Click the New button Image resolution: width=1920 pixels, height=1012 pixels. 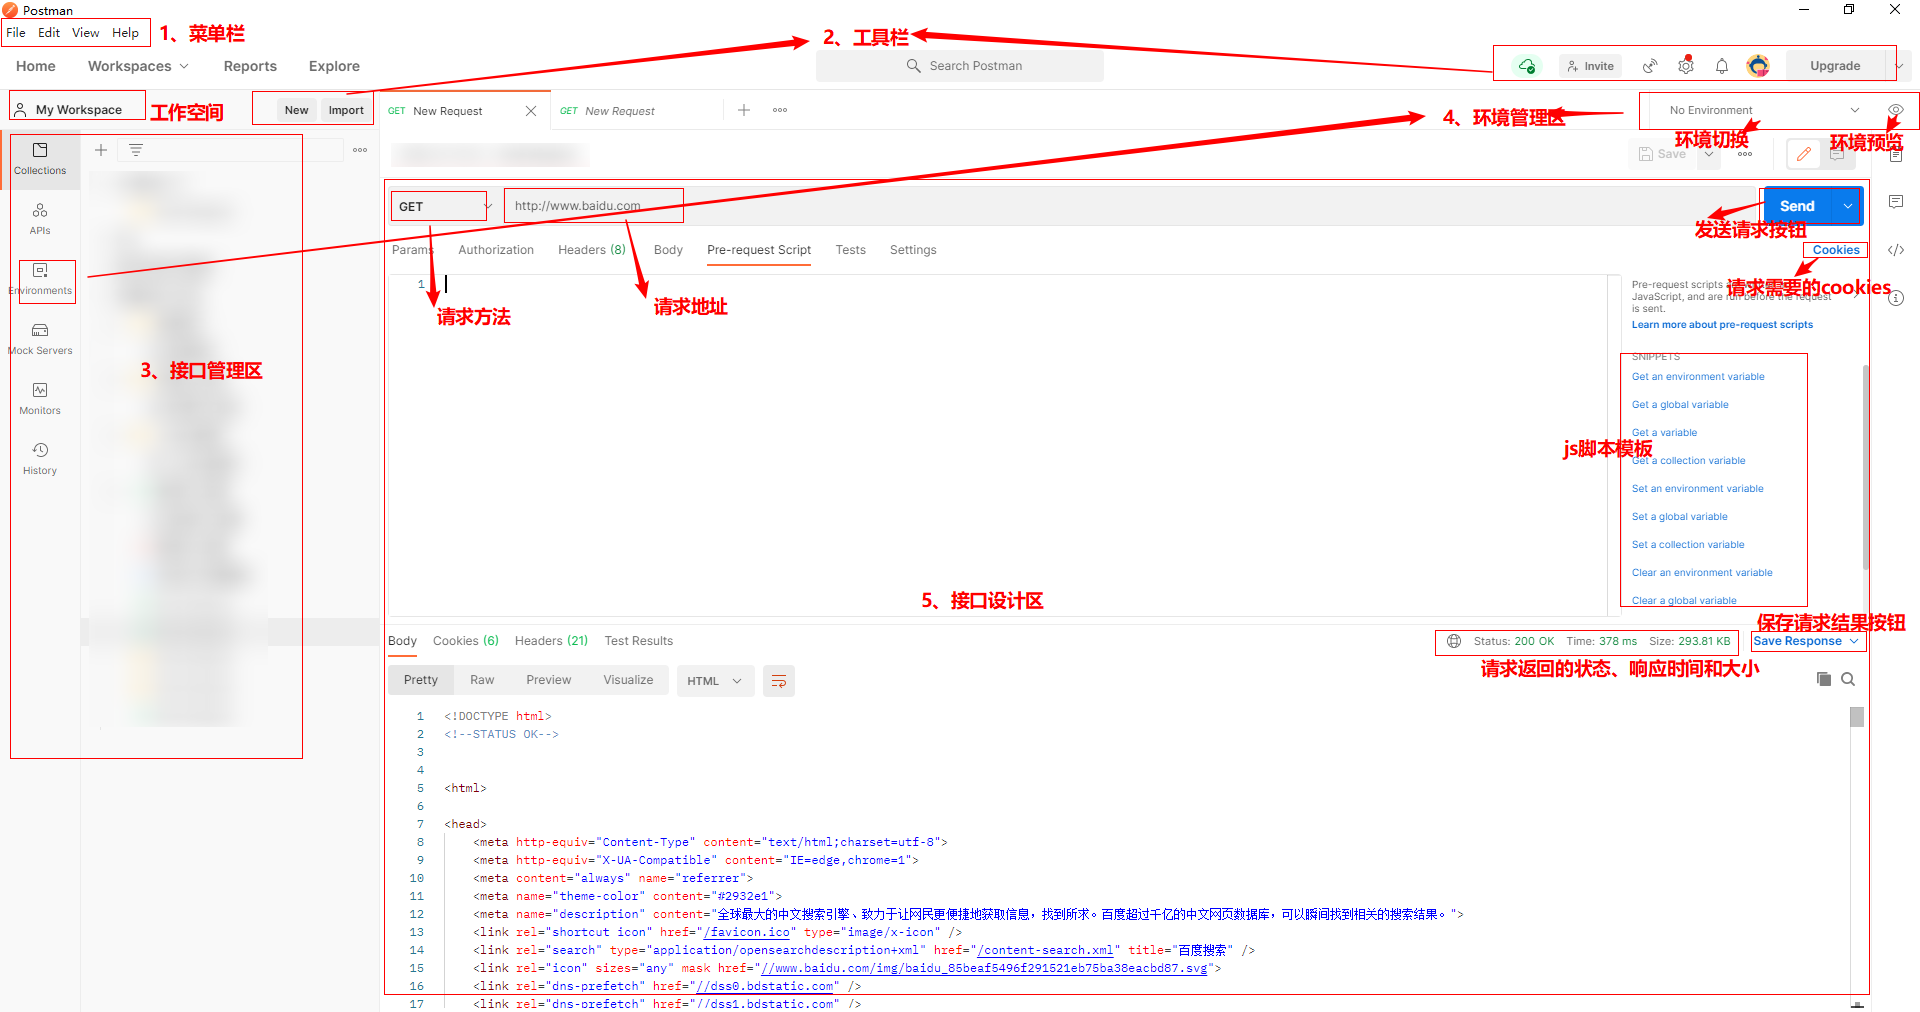[x=296, y=110]
